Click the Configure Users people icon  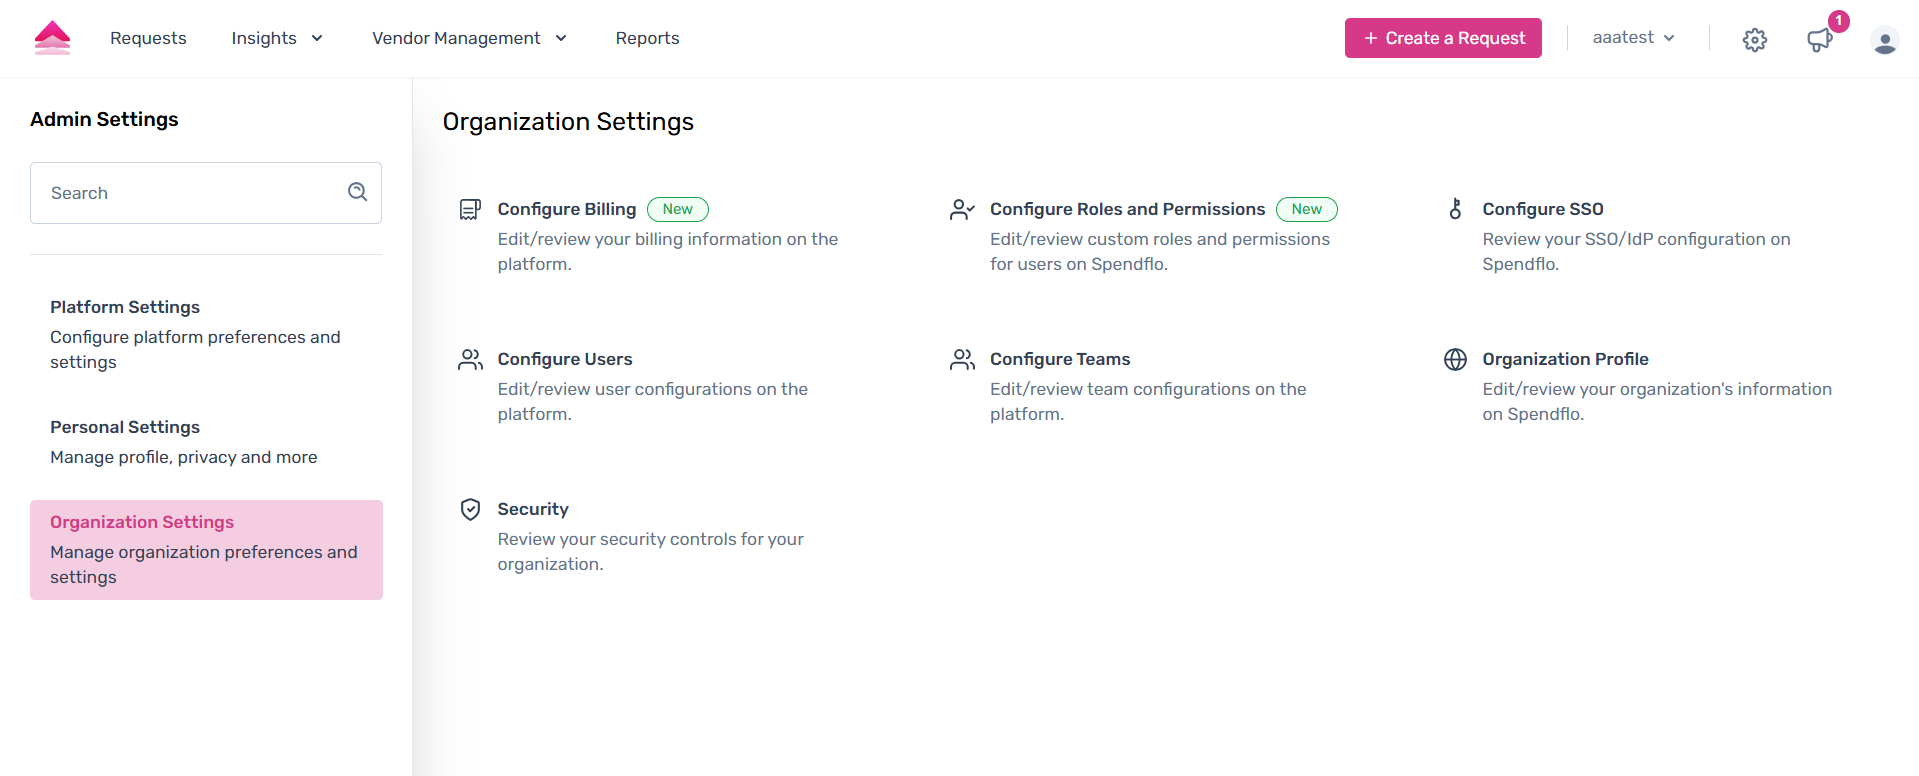[x=470, y=359]
